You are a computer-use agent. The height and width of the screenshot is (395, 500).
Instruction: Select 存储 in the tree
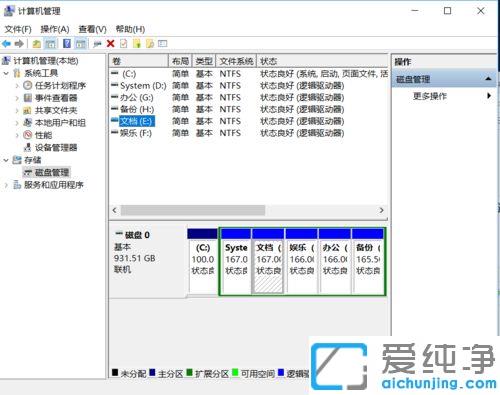33,160
